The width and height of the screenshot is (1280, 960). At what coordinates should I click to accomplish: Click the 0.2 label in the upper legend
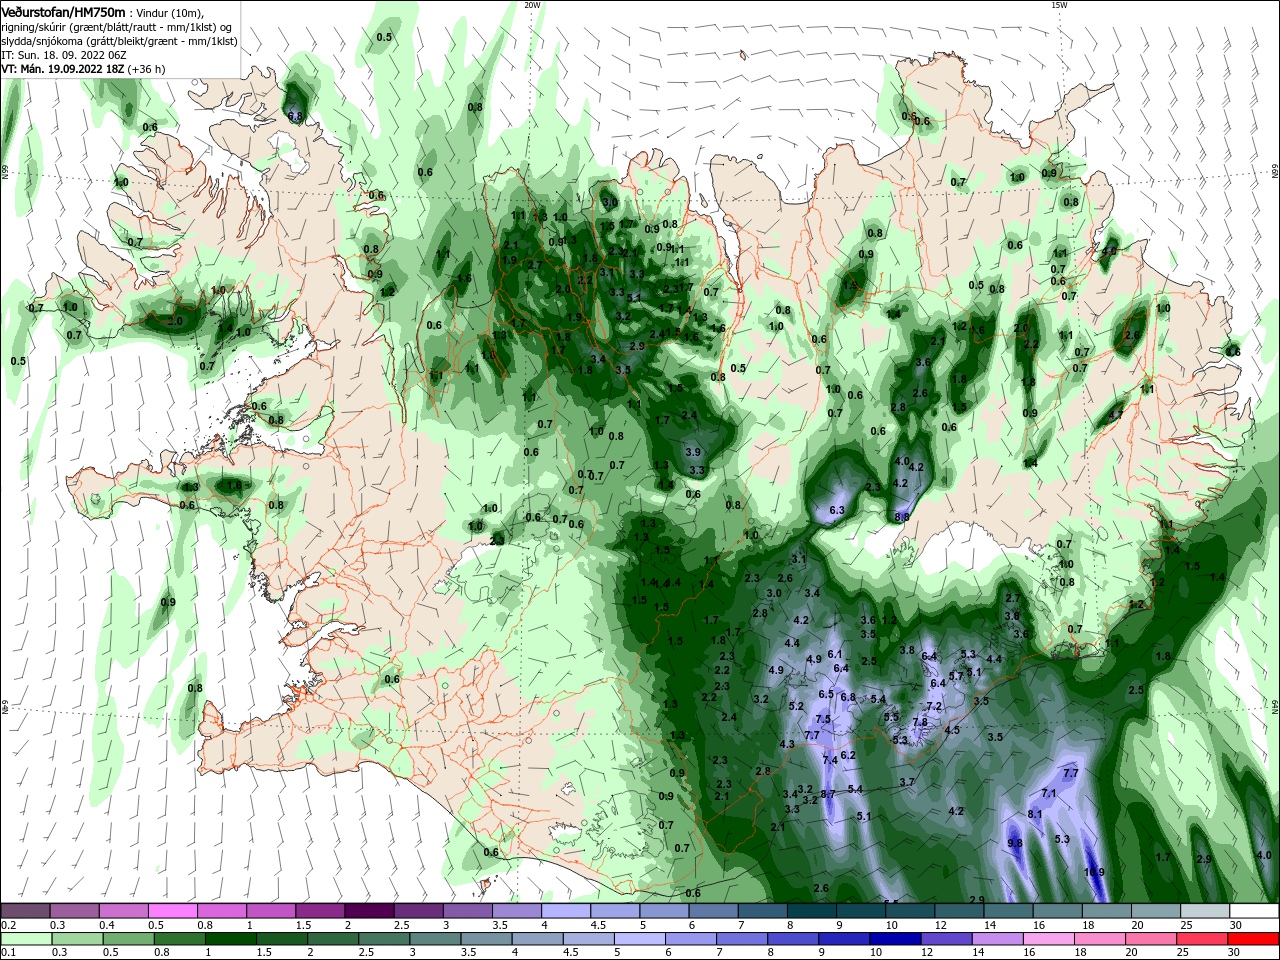[x=9, y=925]
